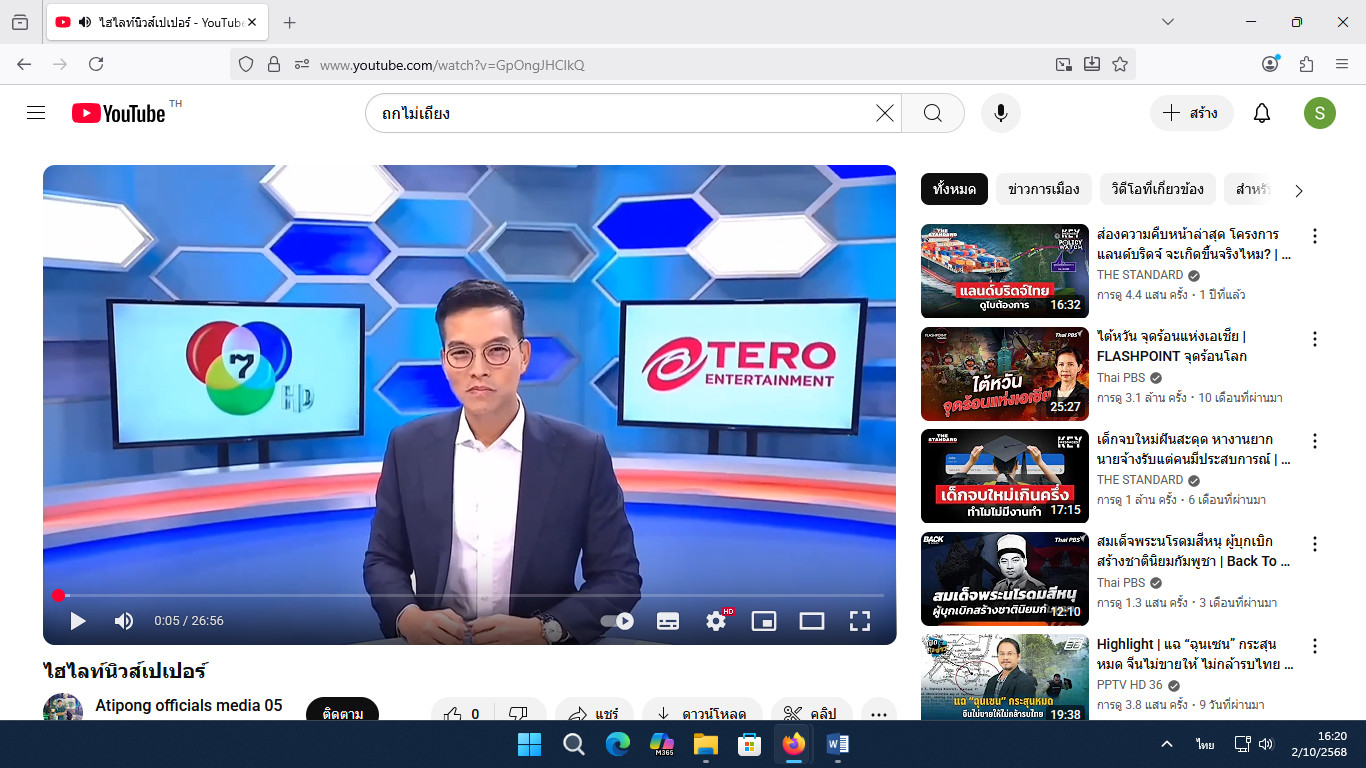Select the วิดีโอที่เกี่ยวข้อง filter chip
Screen dimensions: 1366x768
(1158, 189)
